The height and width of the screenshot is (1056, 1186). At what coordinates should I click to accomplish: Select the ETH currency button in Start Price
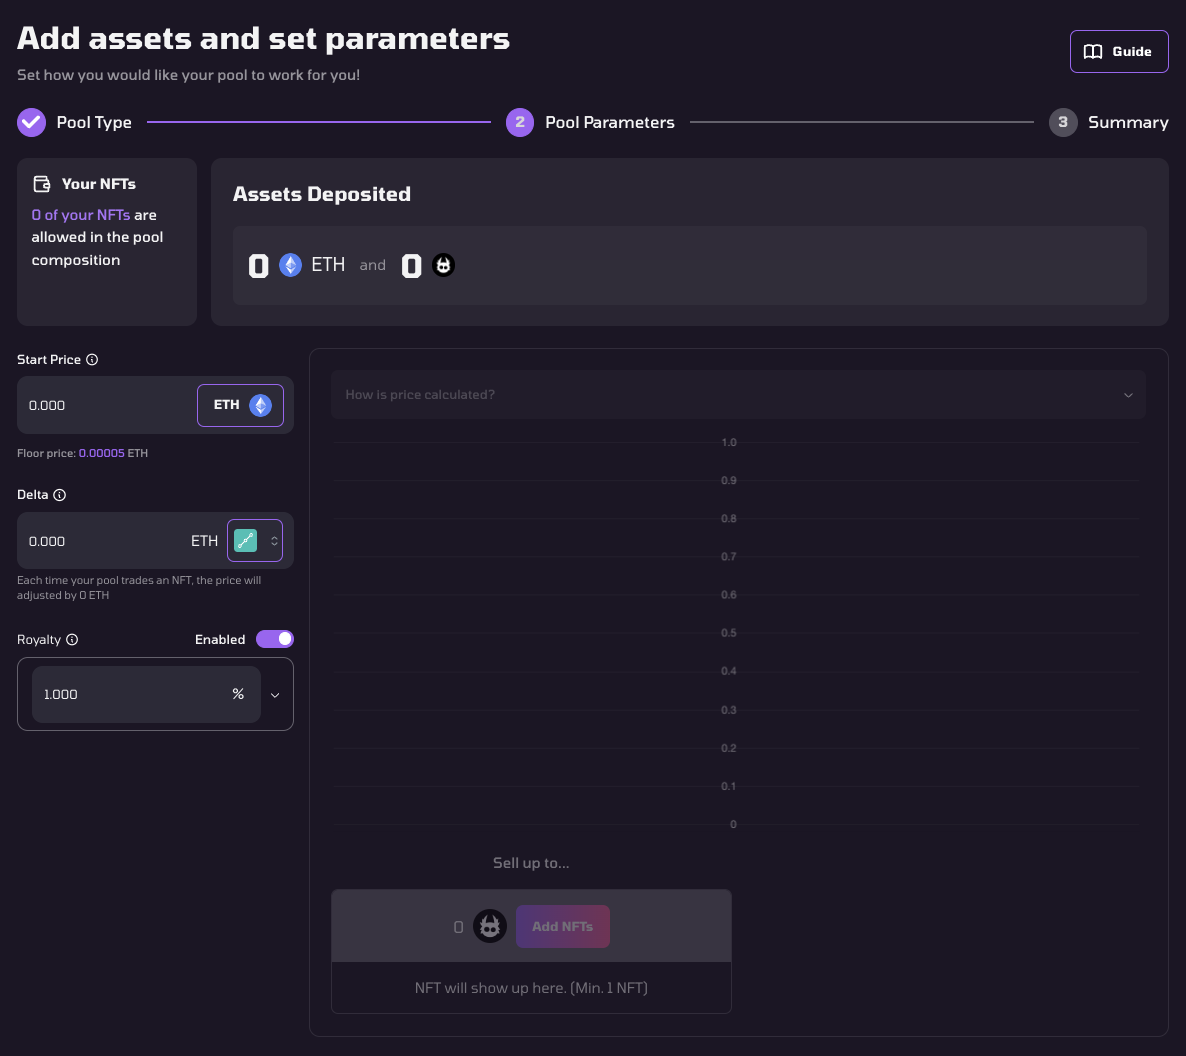tap(240, 406)
